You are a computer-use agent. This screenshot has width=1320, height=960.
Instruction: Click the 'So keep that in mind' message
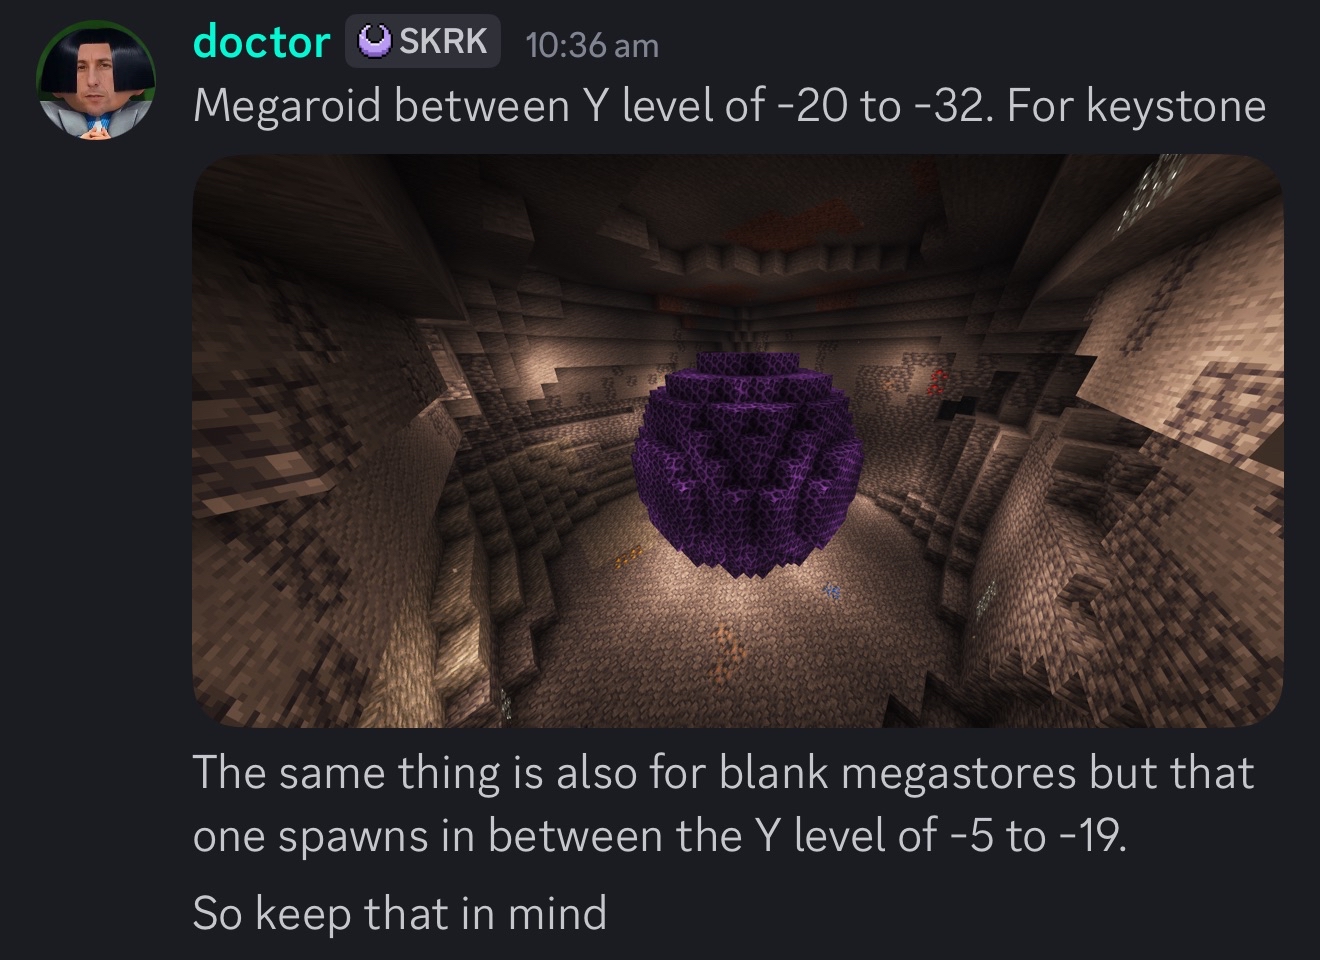(x=400, y=913)
